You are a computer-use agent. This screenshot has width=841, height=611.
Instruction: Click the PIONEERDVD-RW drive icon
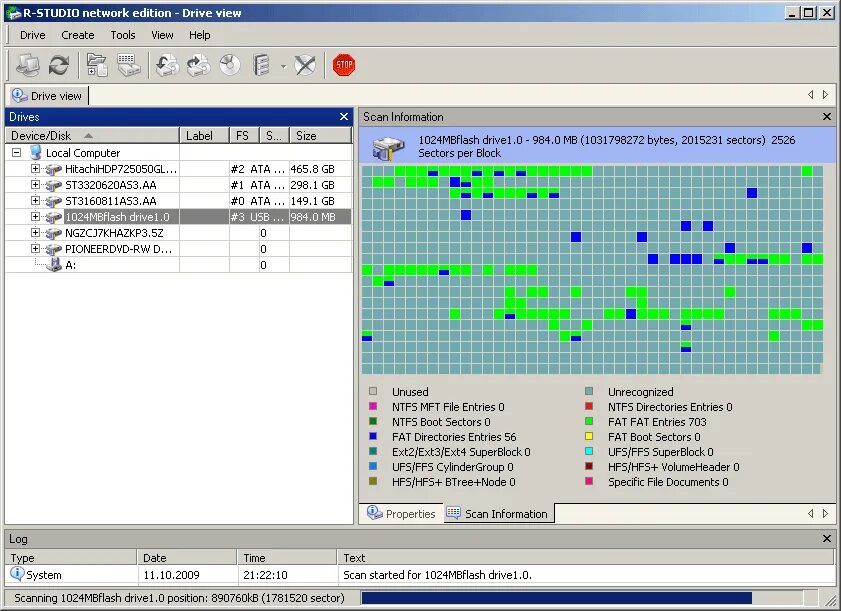click(x=54, y=249)
